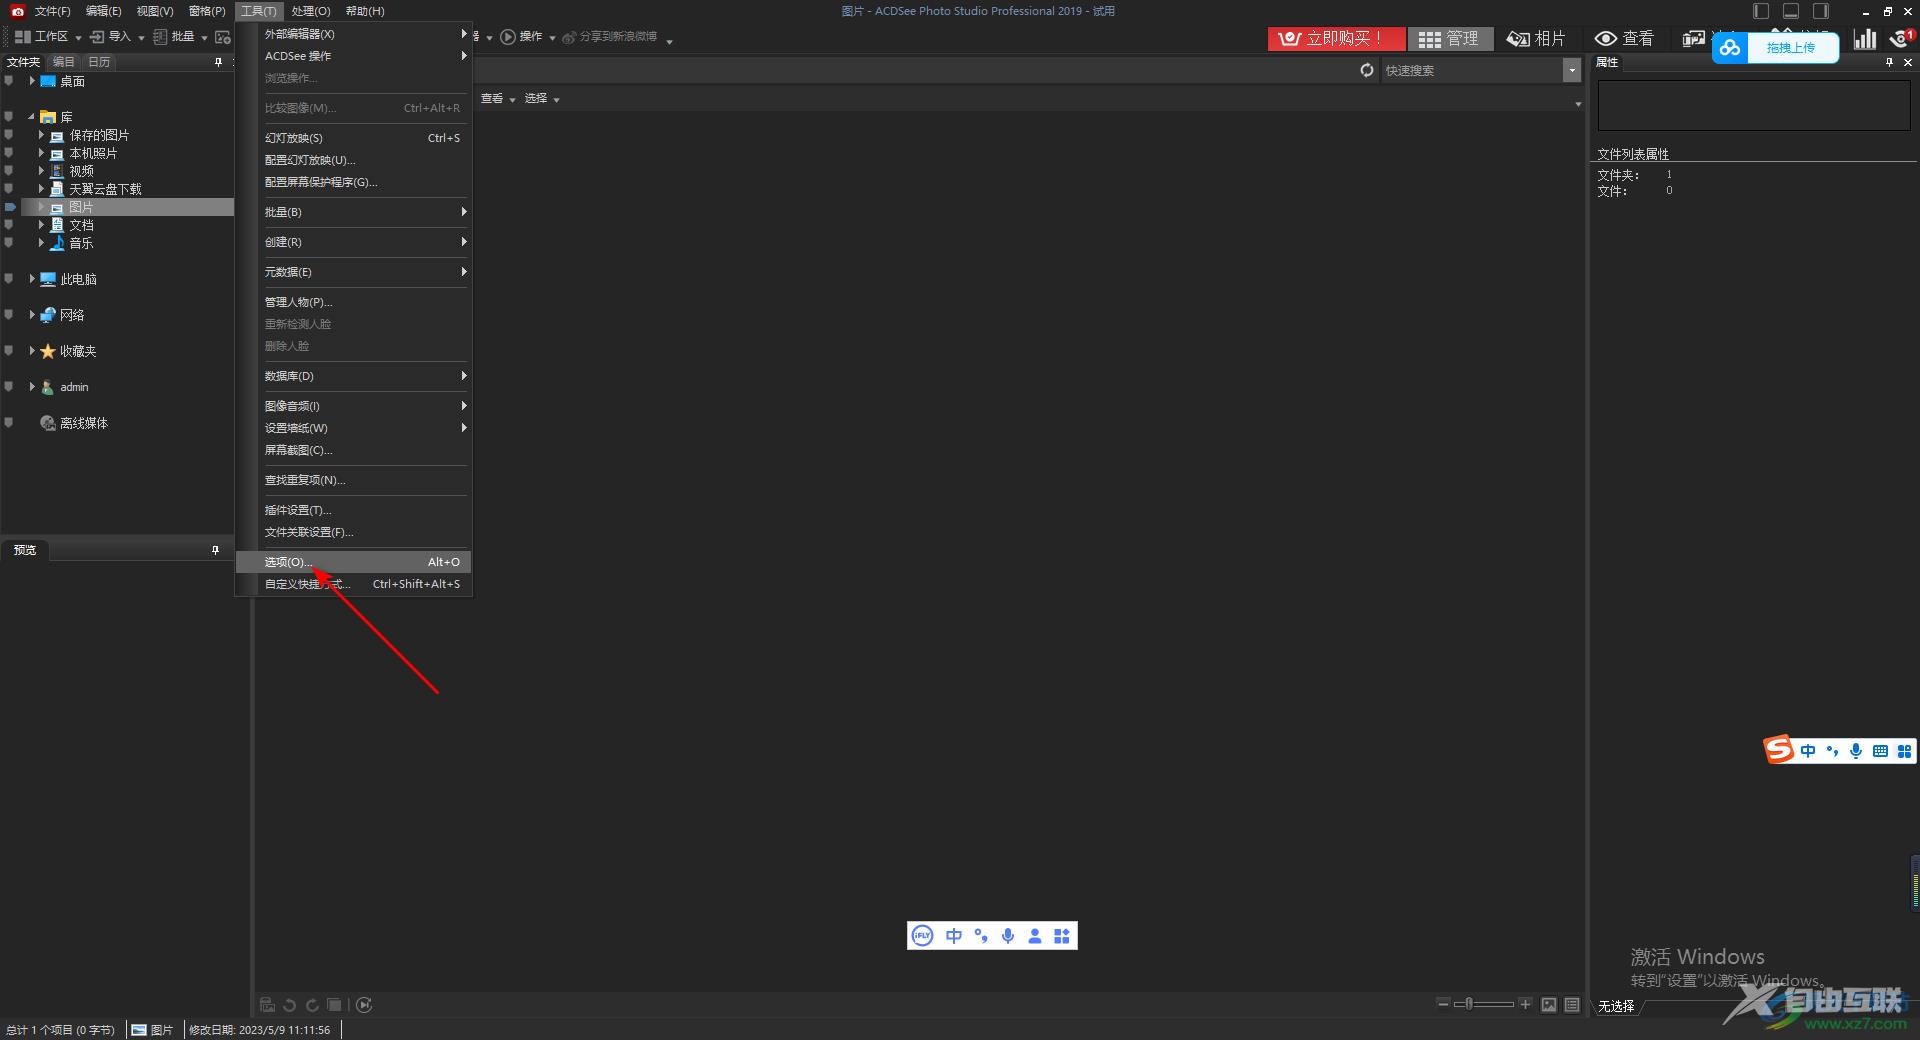Toggle the left panel layout icon in title bar
Image resolution: width=1920 pixels, height=1040 pixels.
[x=1761, y=11]
